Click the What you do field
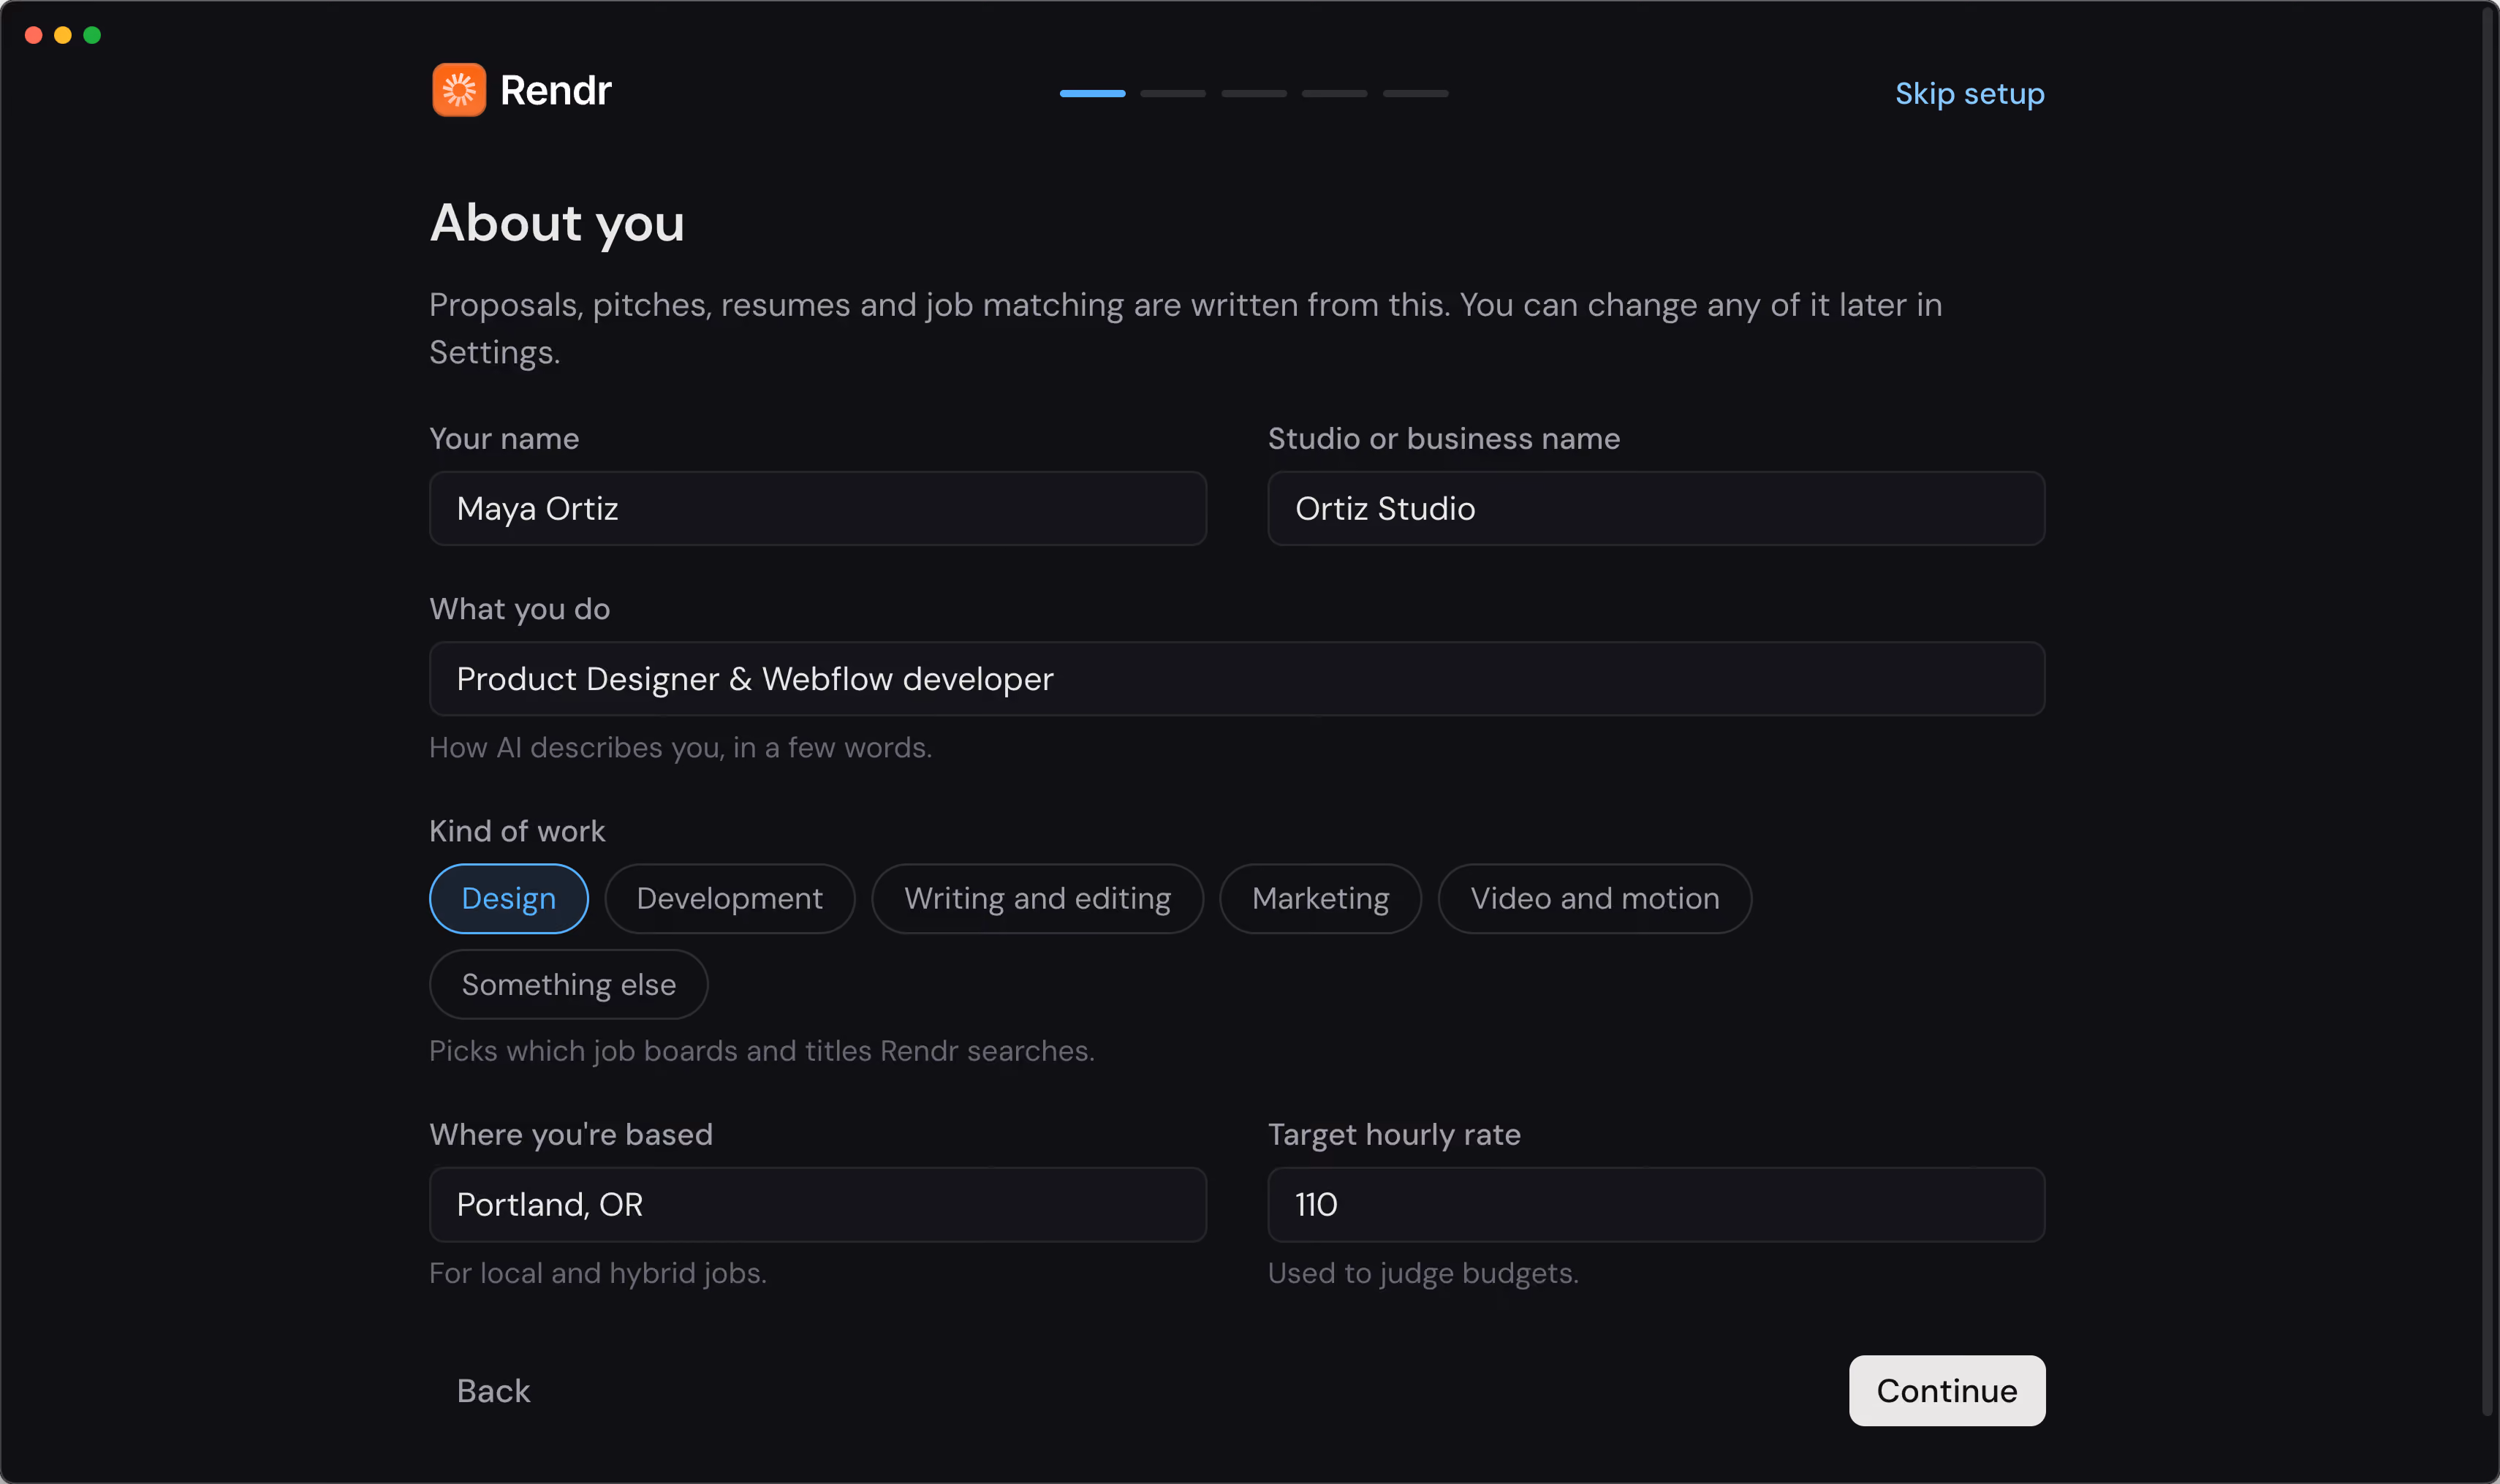 pyautogui.click(x=1237, y=678)
